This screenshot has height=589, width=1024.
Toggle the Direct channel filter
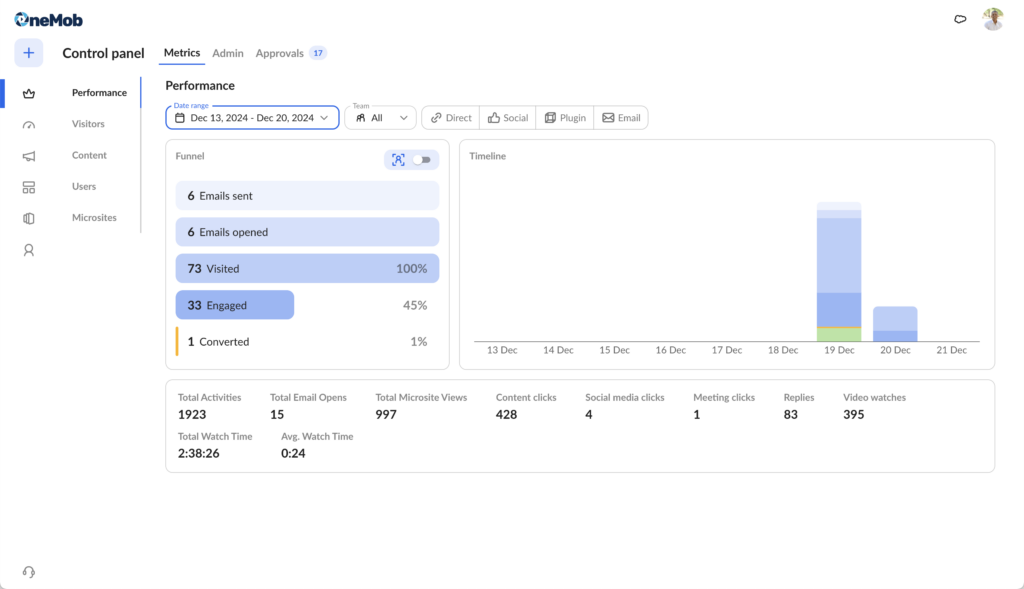click(450, 118)
